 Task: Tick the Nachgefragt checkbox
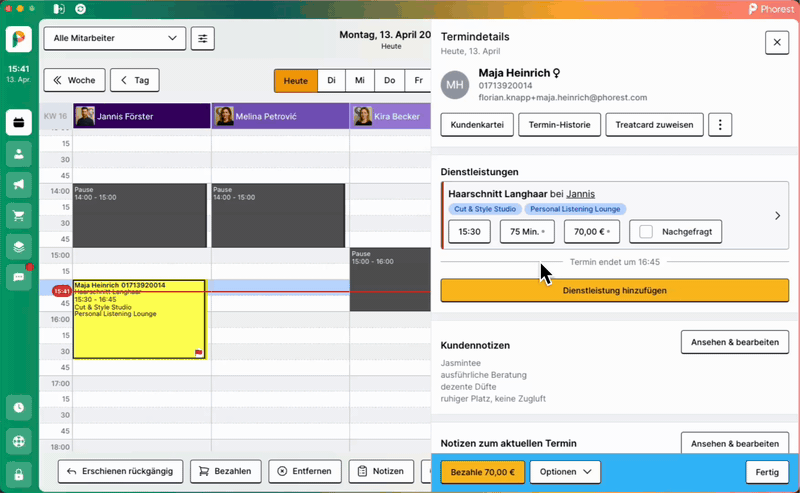click(646, 232)
